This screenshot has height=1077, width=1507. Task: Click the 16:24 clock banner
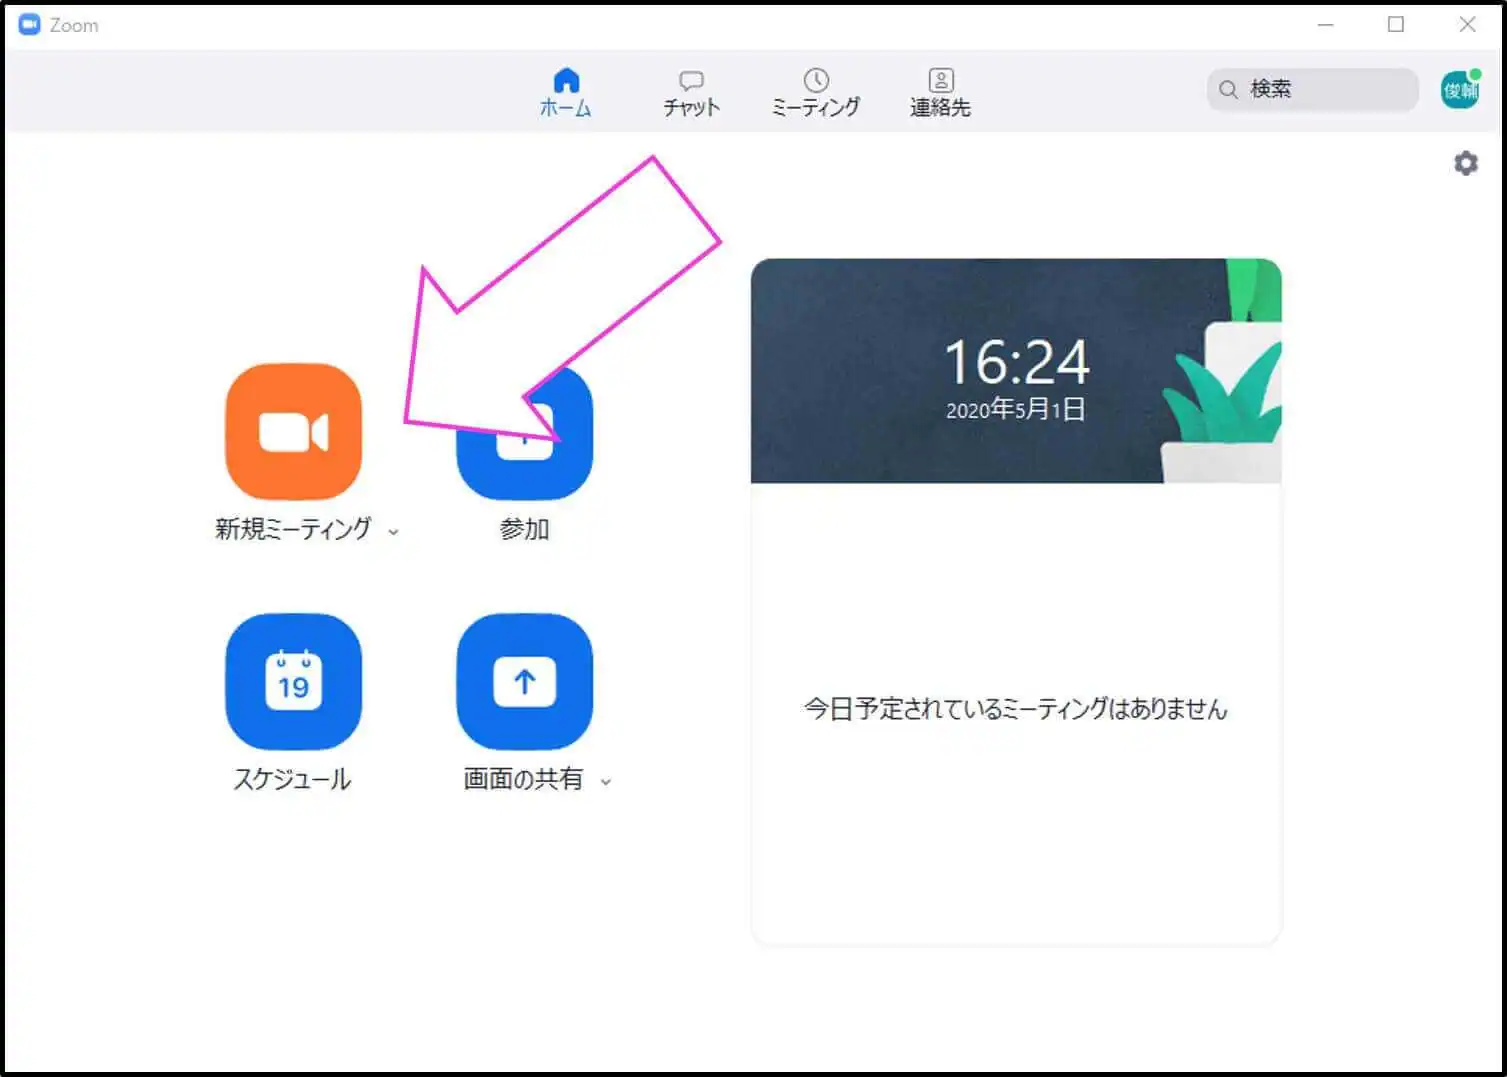(1016, 371)
